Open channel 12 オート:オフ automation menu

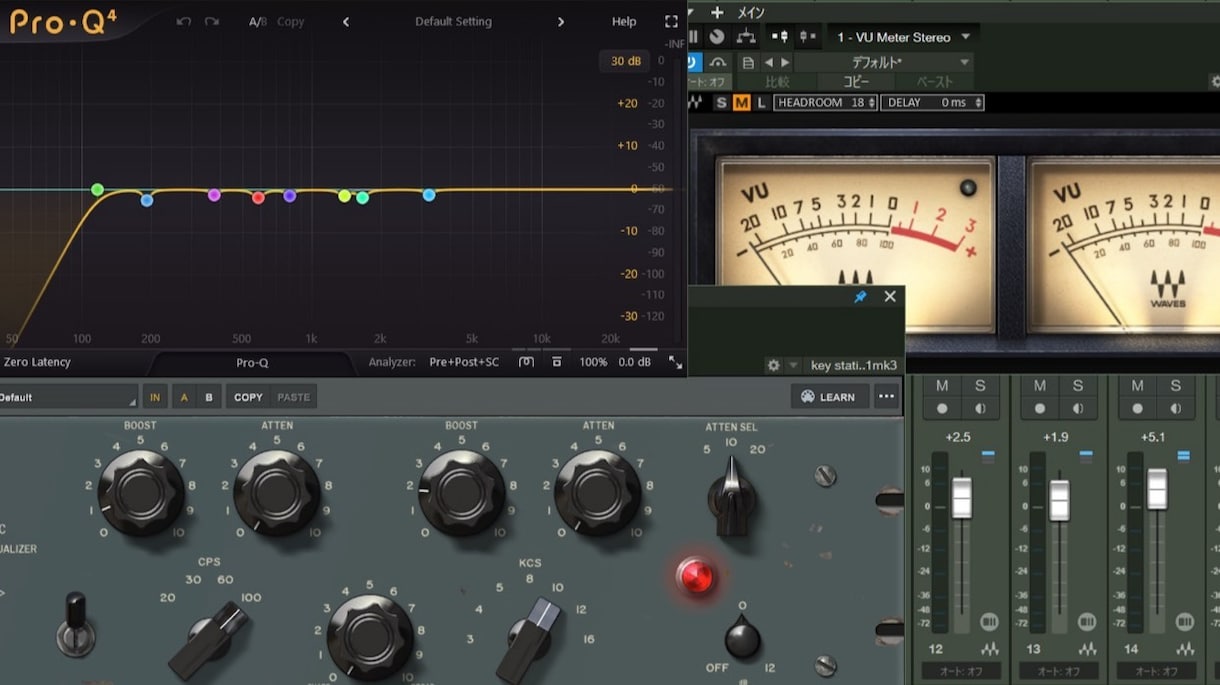click(962, 671)
